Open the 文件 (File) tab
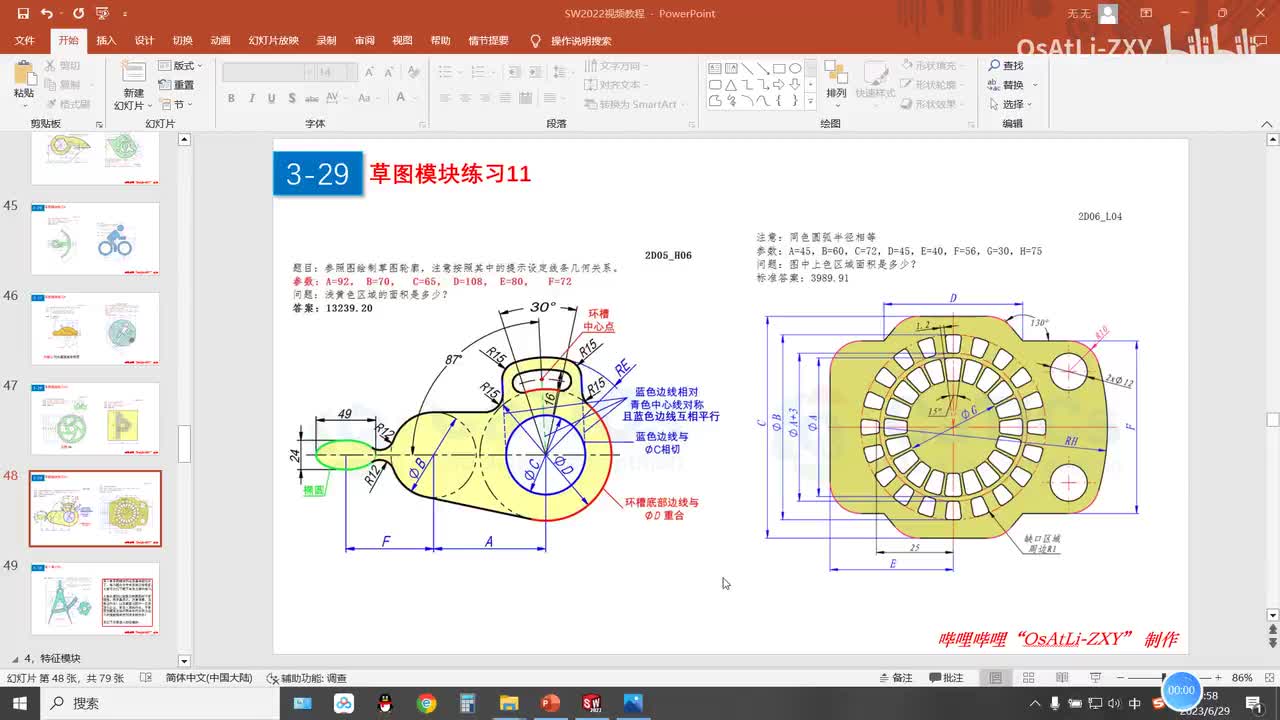 coord(25,41)
